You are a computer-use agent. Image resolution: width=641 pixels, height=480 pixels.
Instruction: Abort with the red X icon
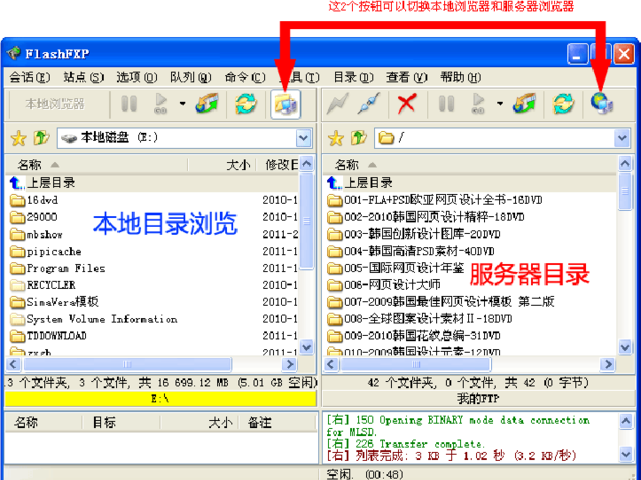[x=407, y=104]
